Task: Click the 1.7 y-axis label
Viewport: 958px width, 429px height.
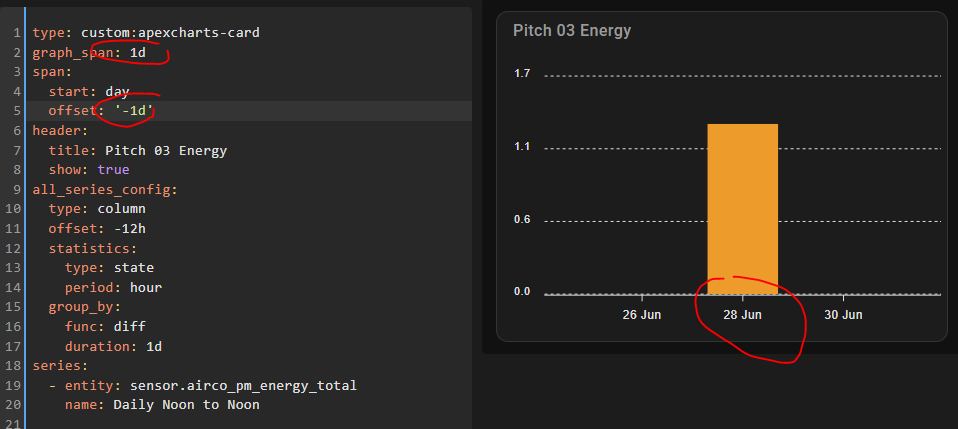Action: (522, 75)
